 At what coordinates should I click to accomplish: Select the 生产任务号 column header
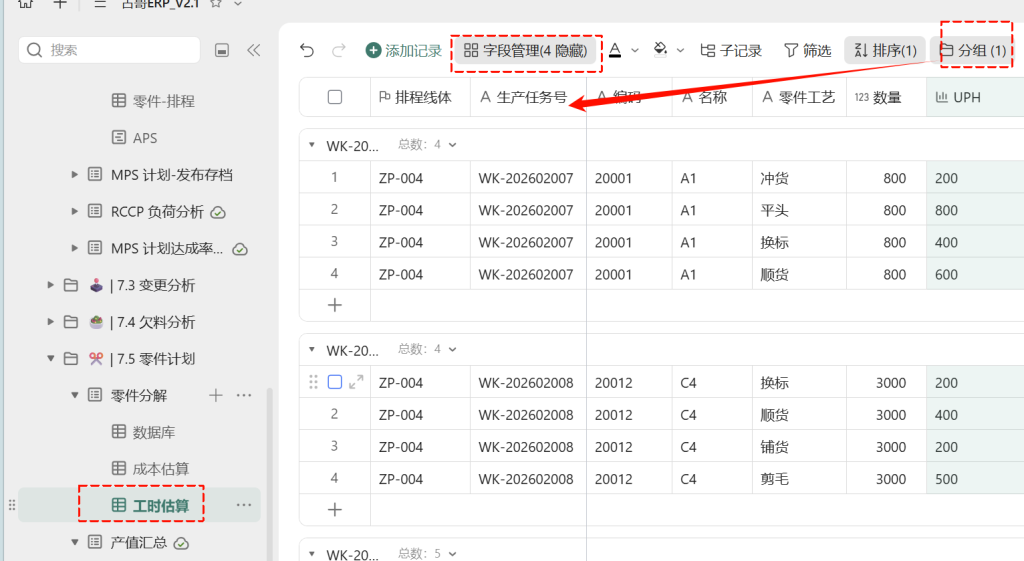click(528, 97)
